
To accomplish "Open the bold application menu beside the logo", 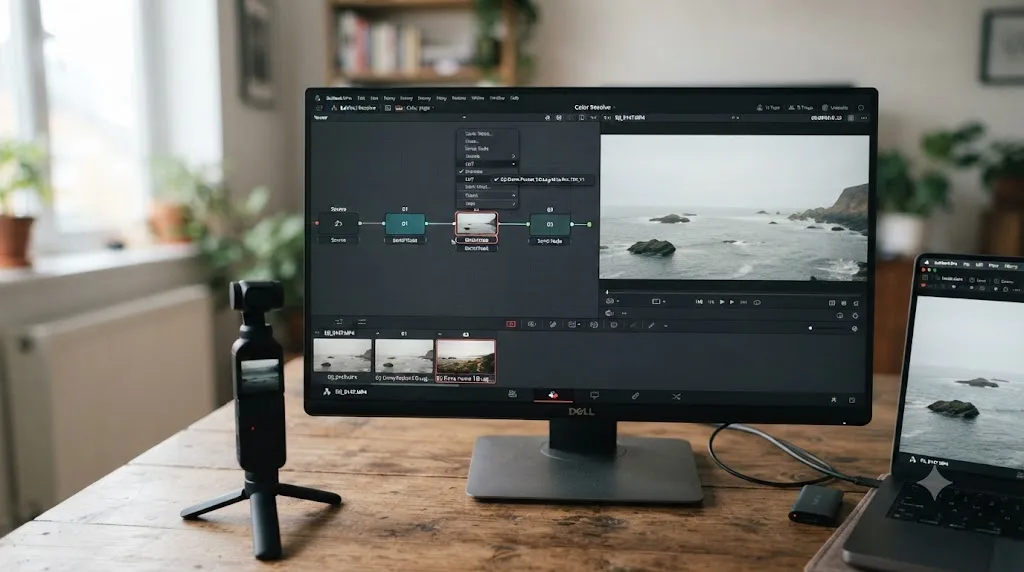I will (x=338, y=99).
